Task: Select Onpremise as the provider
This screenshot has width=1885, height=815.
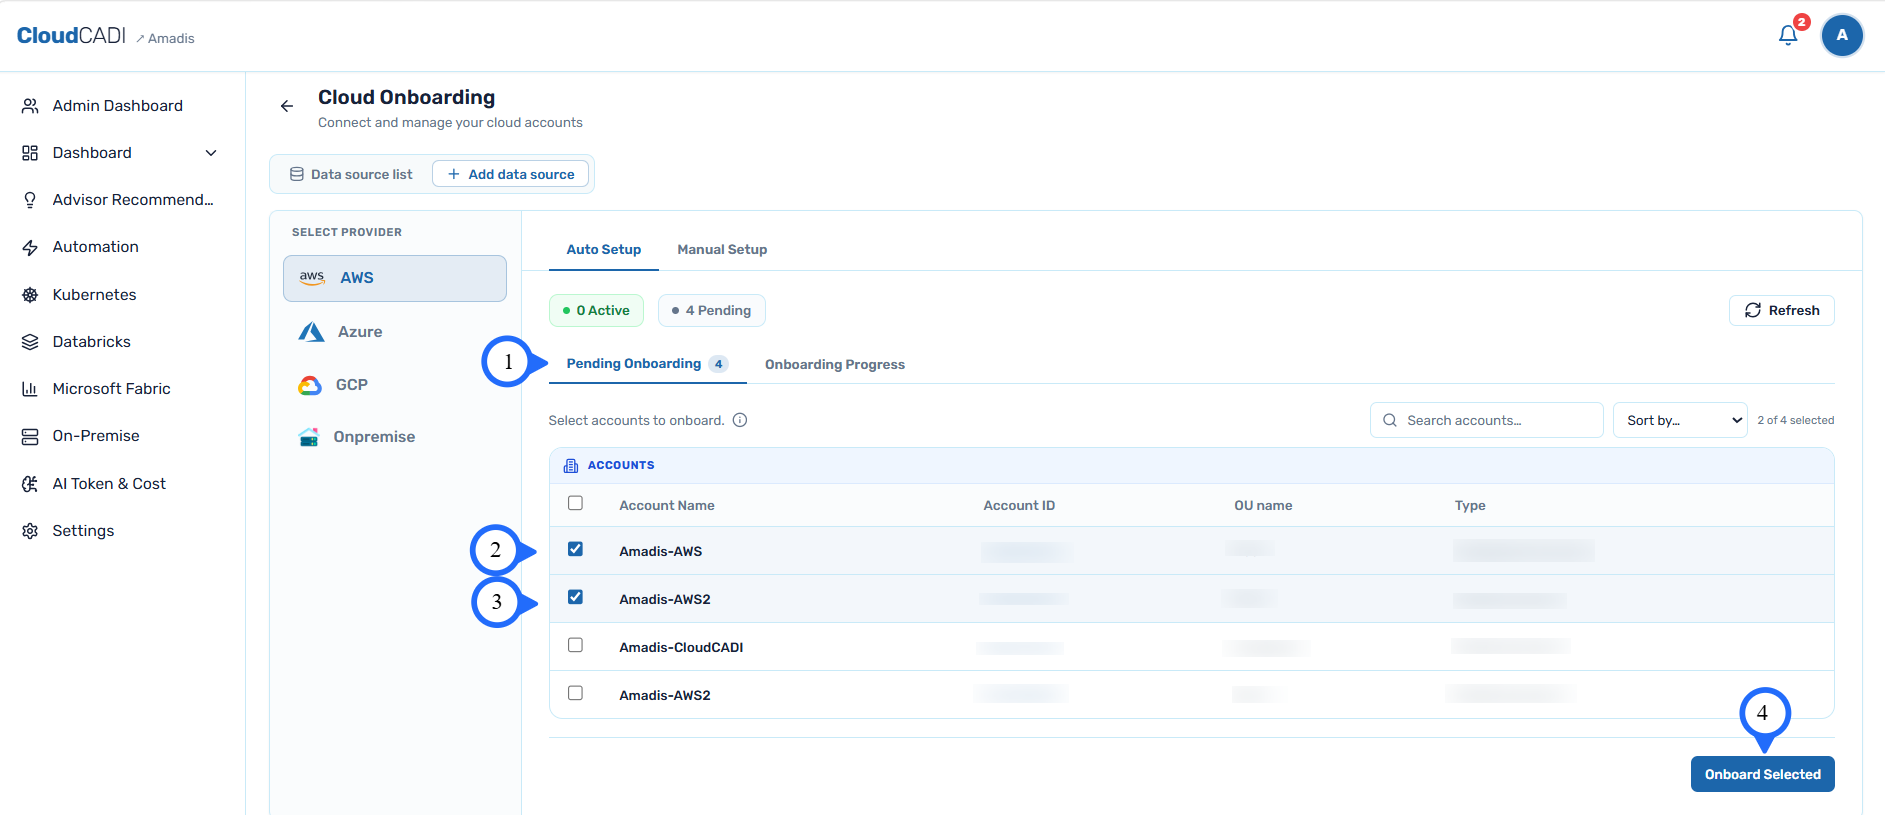Action: [395, 437]
